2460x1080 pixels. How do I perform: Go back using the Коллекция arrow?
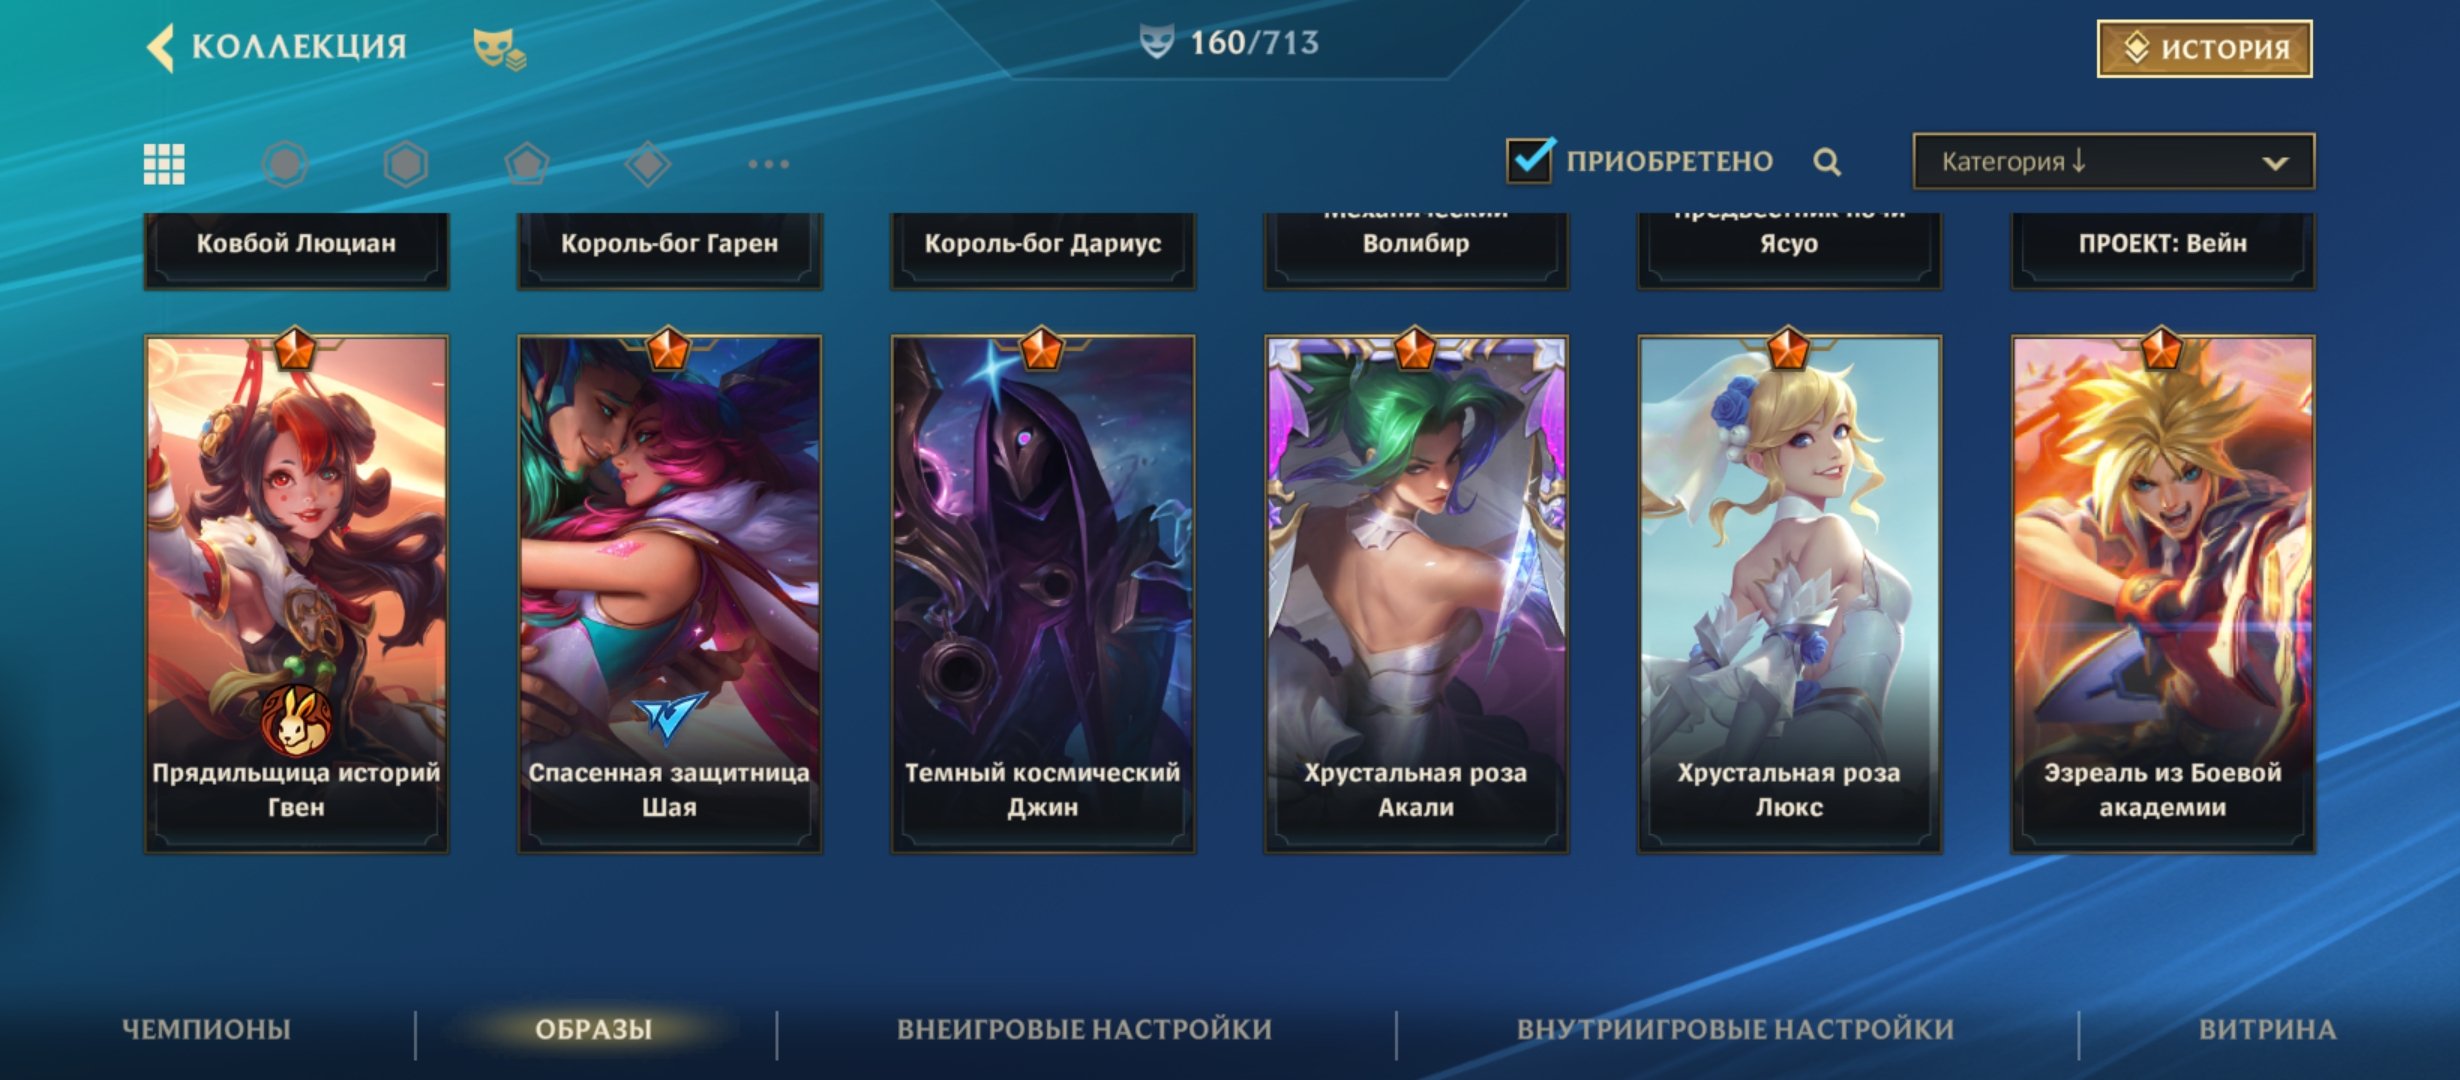click(160, 47)
